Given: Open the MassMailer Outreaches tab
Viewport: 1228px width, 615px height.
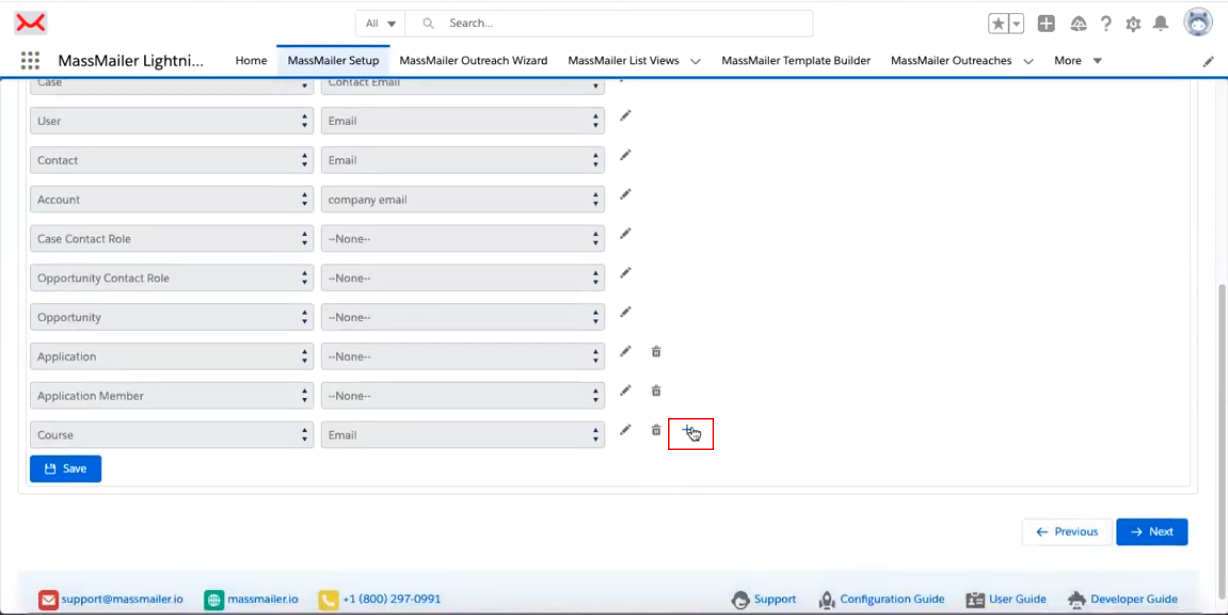Looking at the screenshot, I should coord(951,60).
